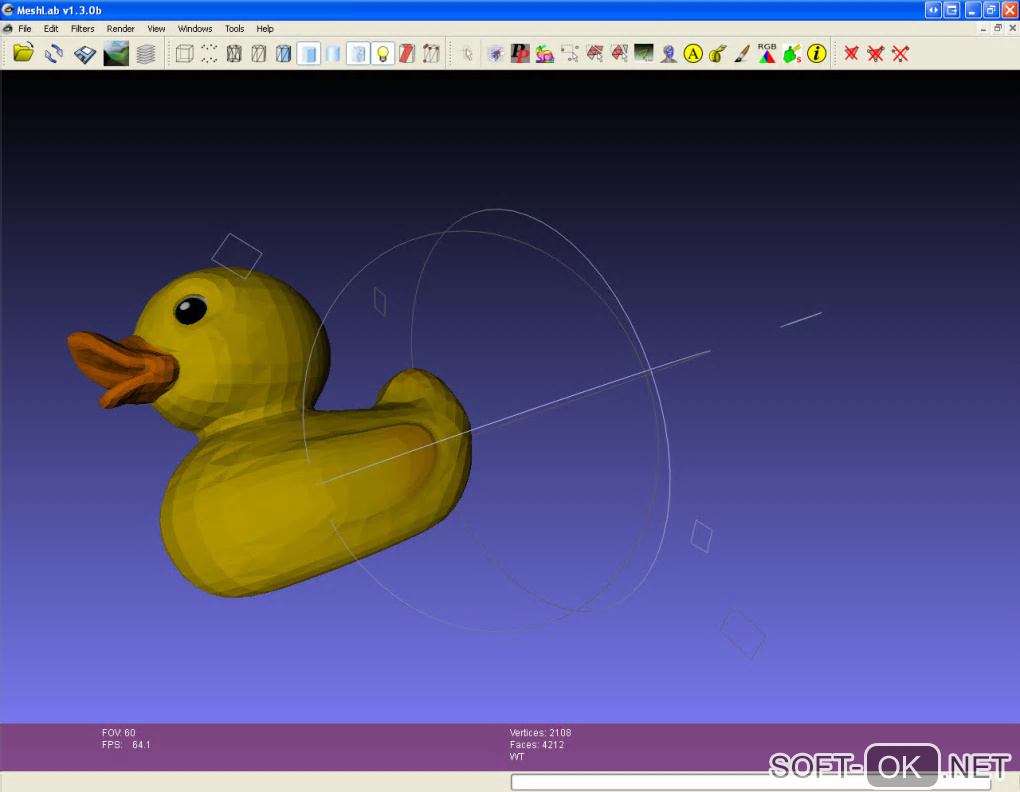
Task: Click the last red X delete icon
Action: coord(900,53)
